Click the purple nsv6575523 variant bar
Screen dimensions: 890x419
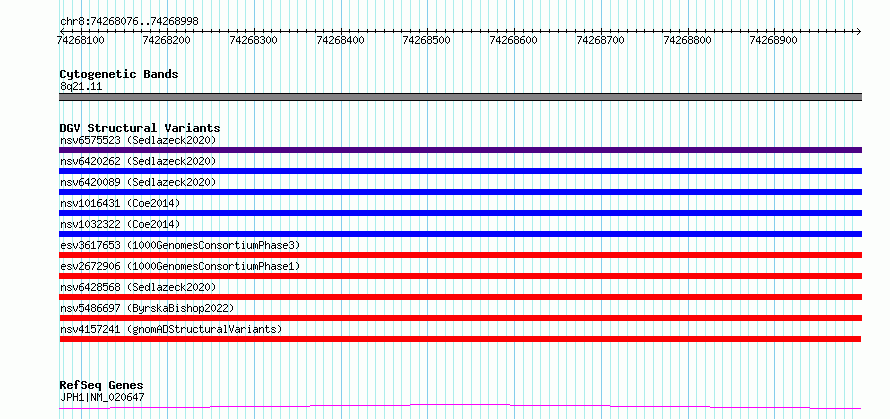tap(460, 150)
